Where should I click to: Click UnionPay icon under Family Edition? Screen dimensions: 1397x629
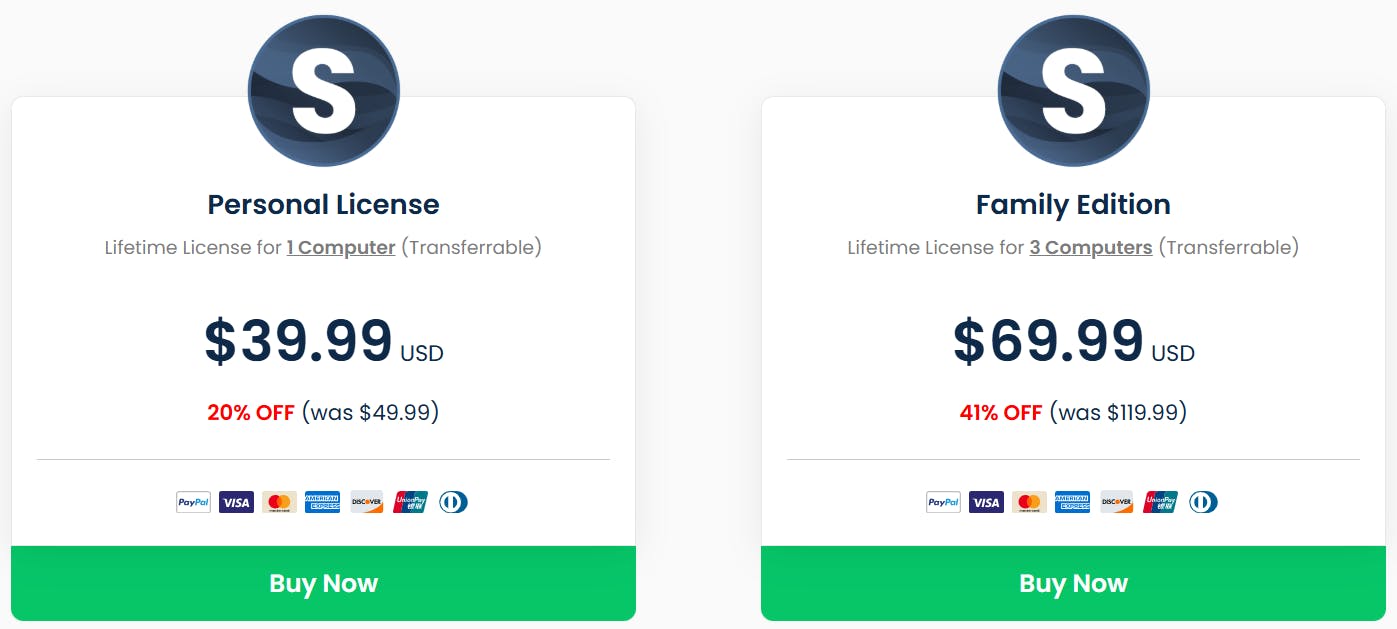point(1160,502)
